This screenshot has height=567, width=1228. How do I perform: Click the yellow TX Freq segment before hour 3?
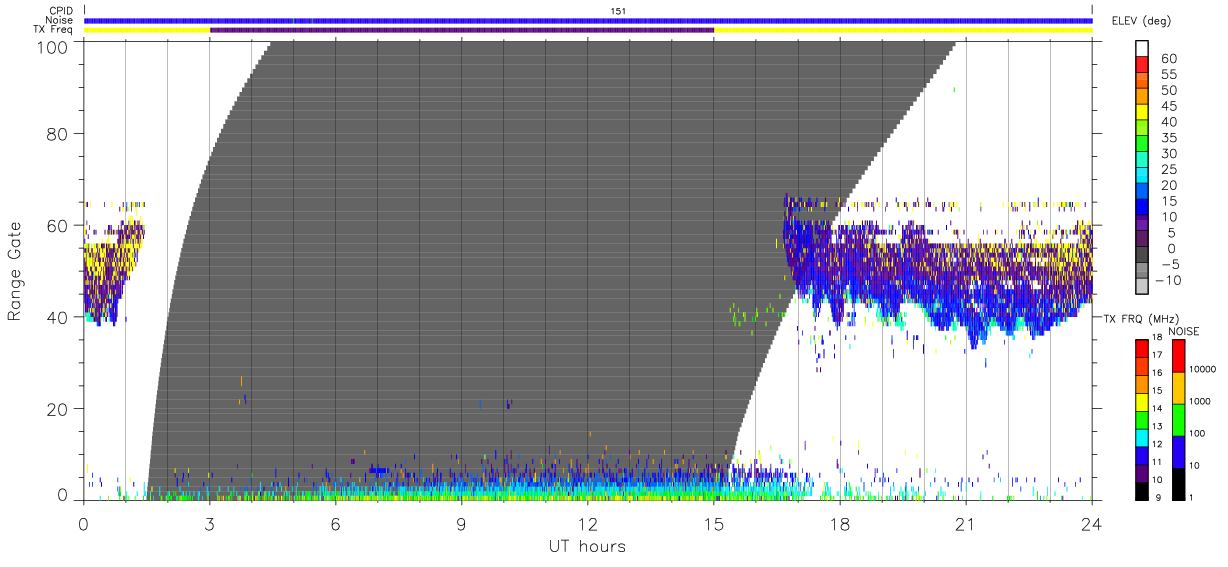click(x=147, y=30)
